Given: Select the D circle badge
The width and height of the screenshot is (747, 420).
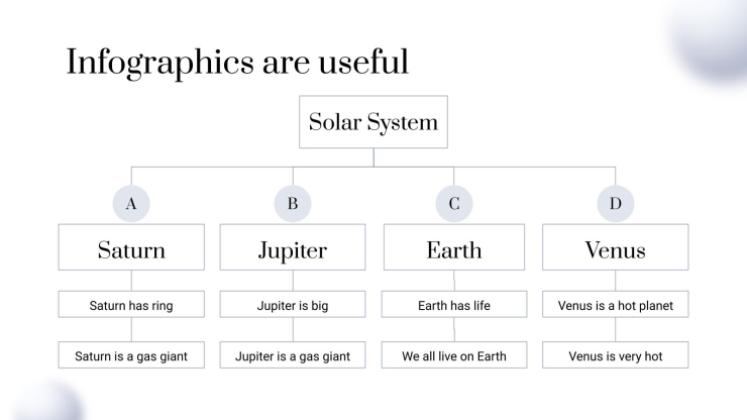Looking at the screenshot, I should pyautogui.click(x=616, y=204).
